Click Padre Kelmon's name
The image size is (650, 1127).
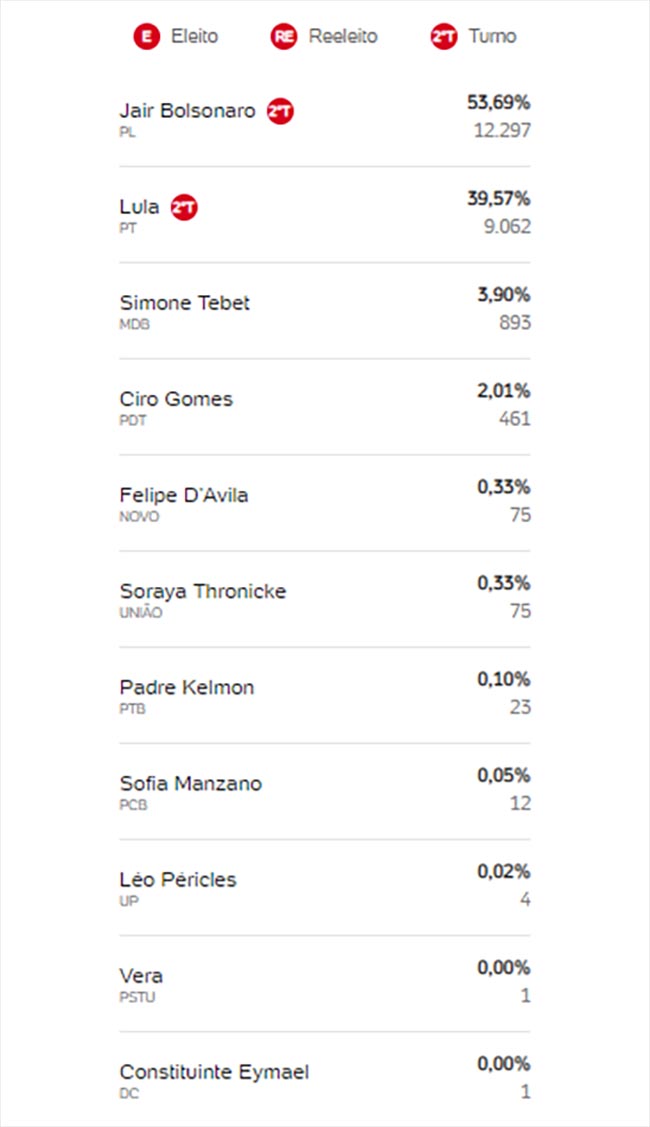[186, 687]
